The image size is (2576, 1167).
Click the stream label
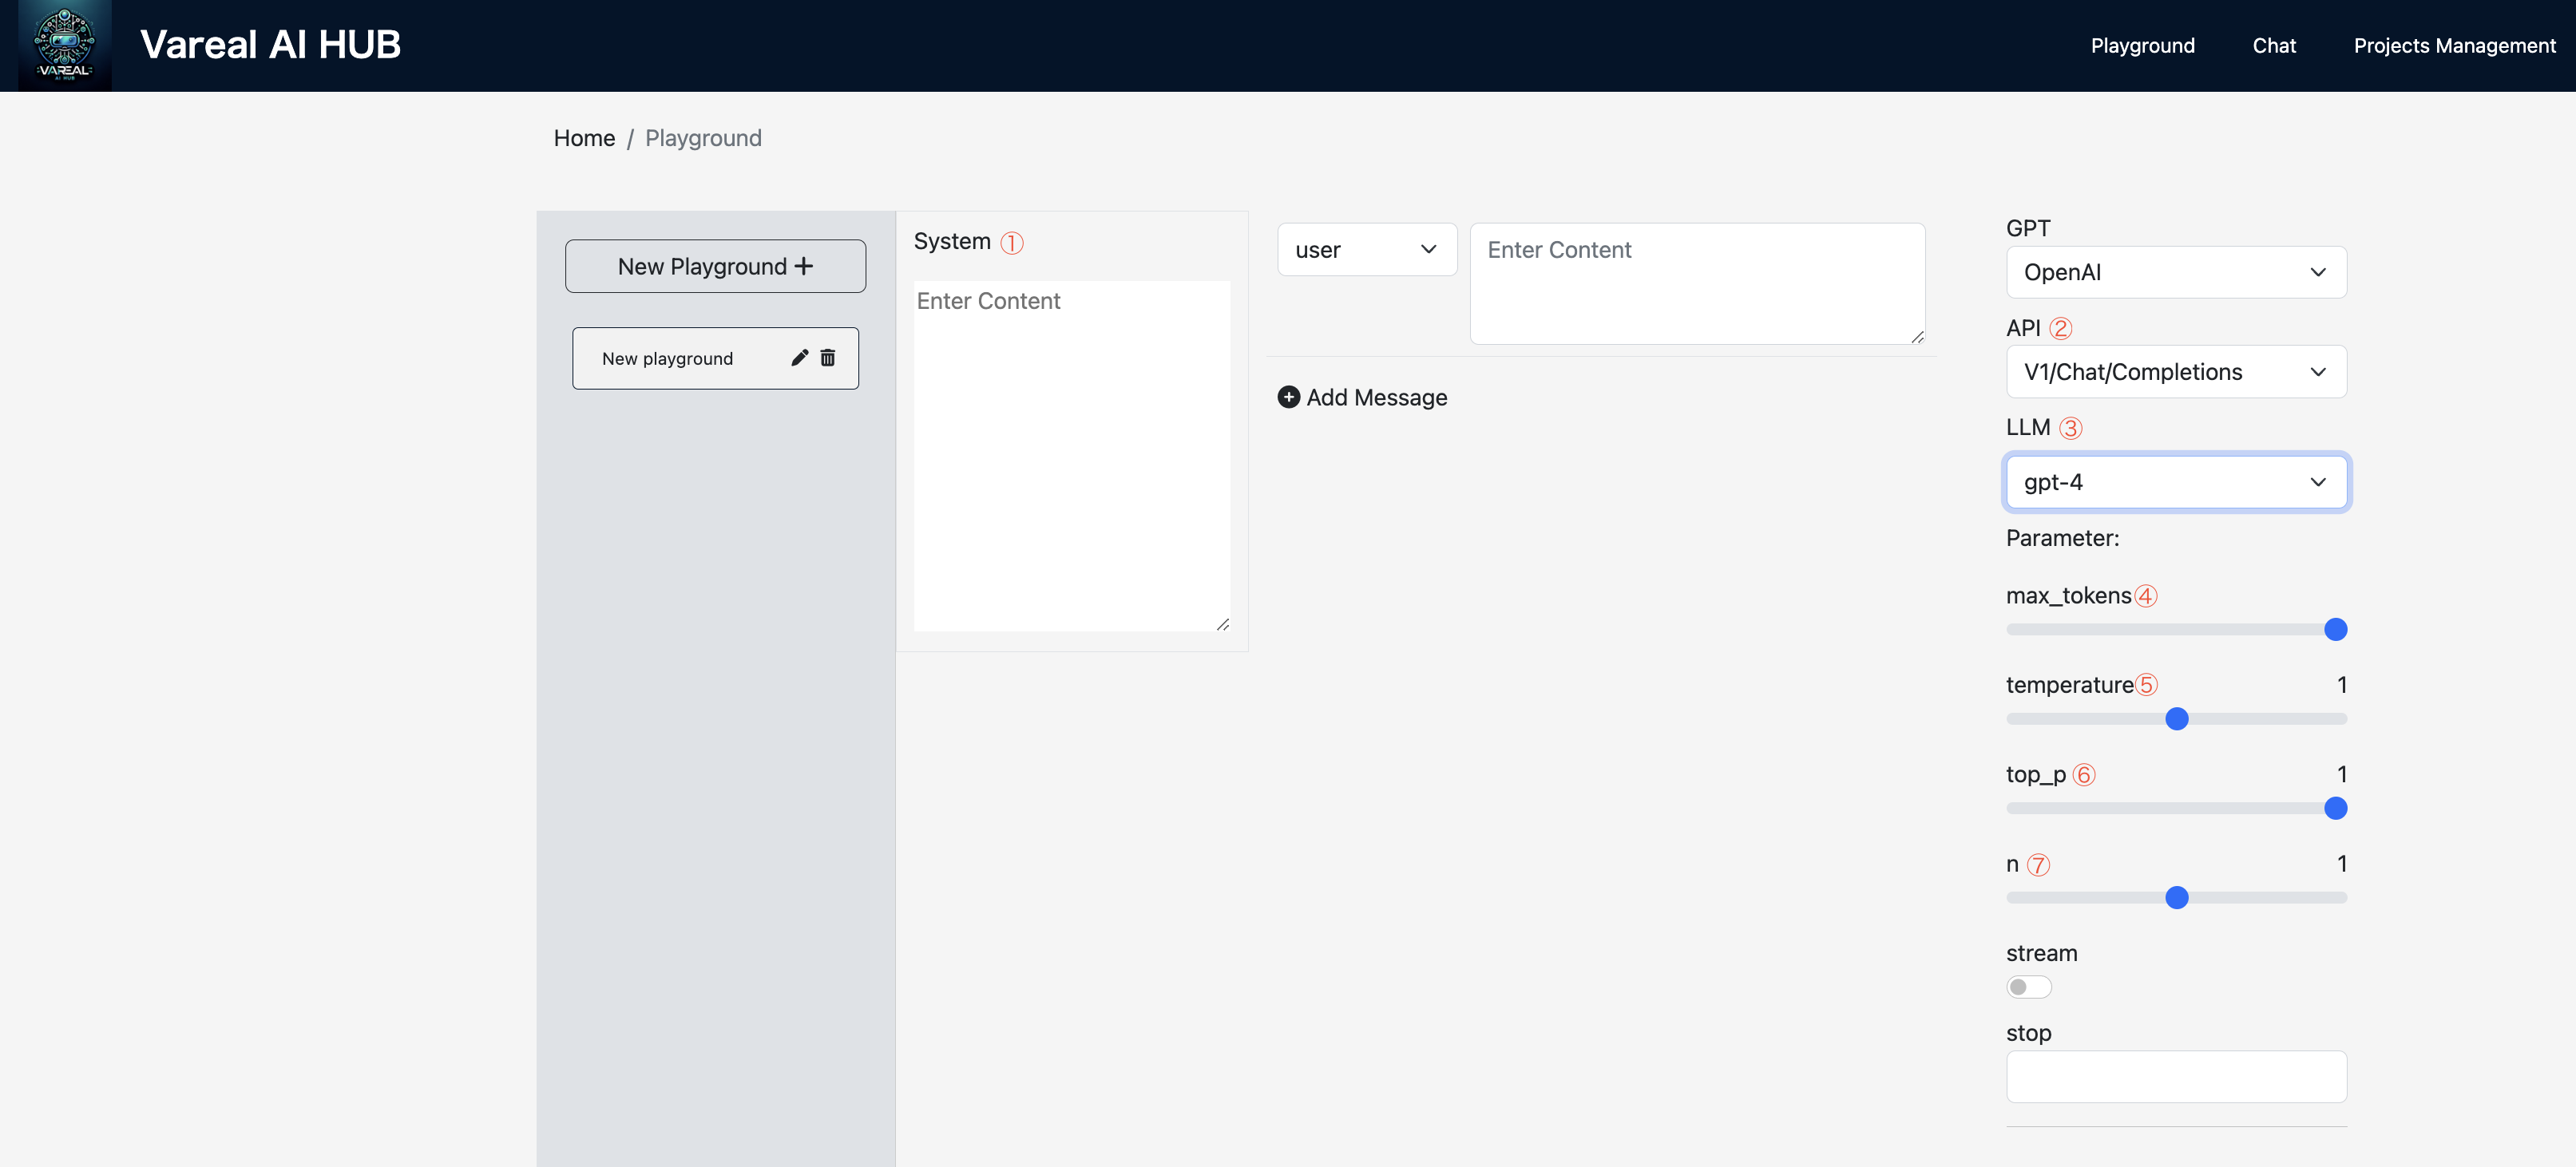(2041, 953)
